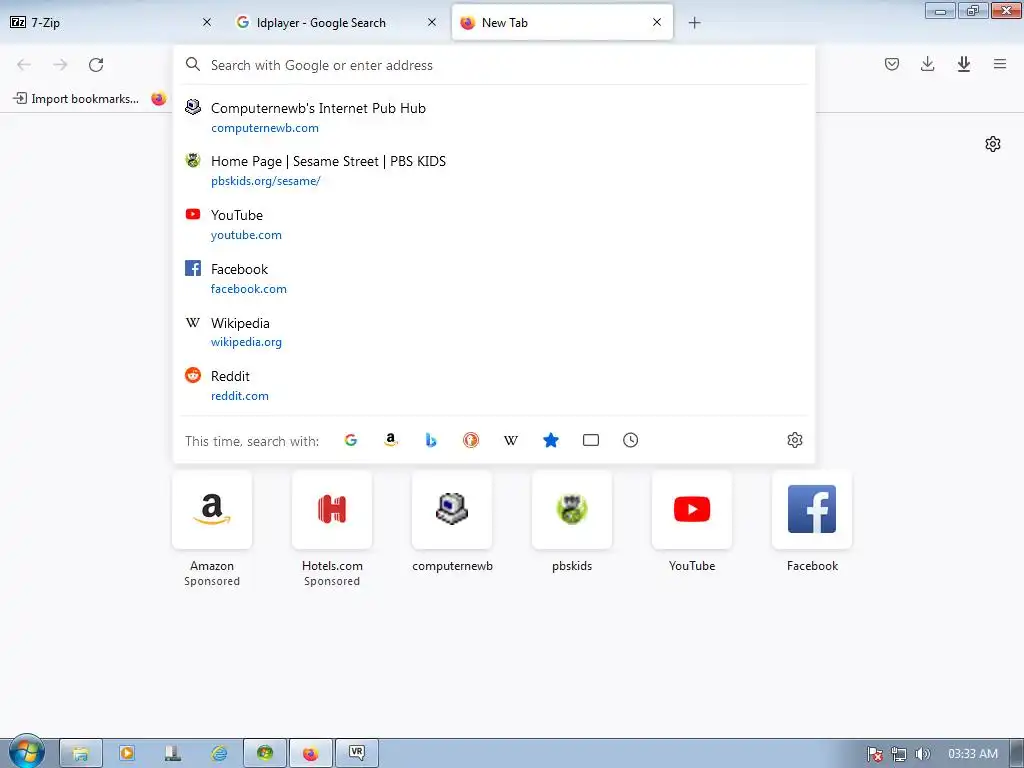
Task: Click the volume speaker tray icon
Action: coord(922,754)
